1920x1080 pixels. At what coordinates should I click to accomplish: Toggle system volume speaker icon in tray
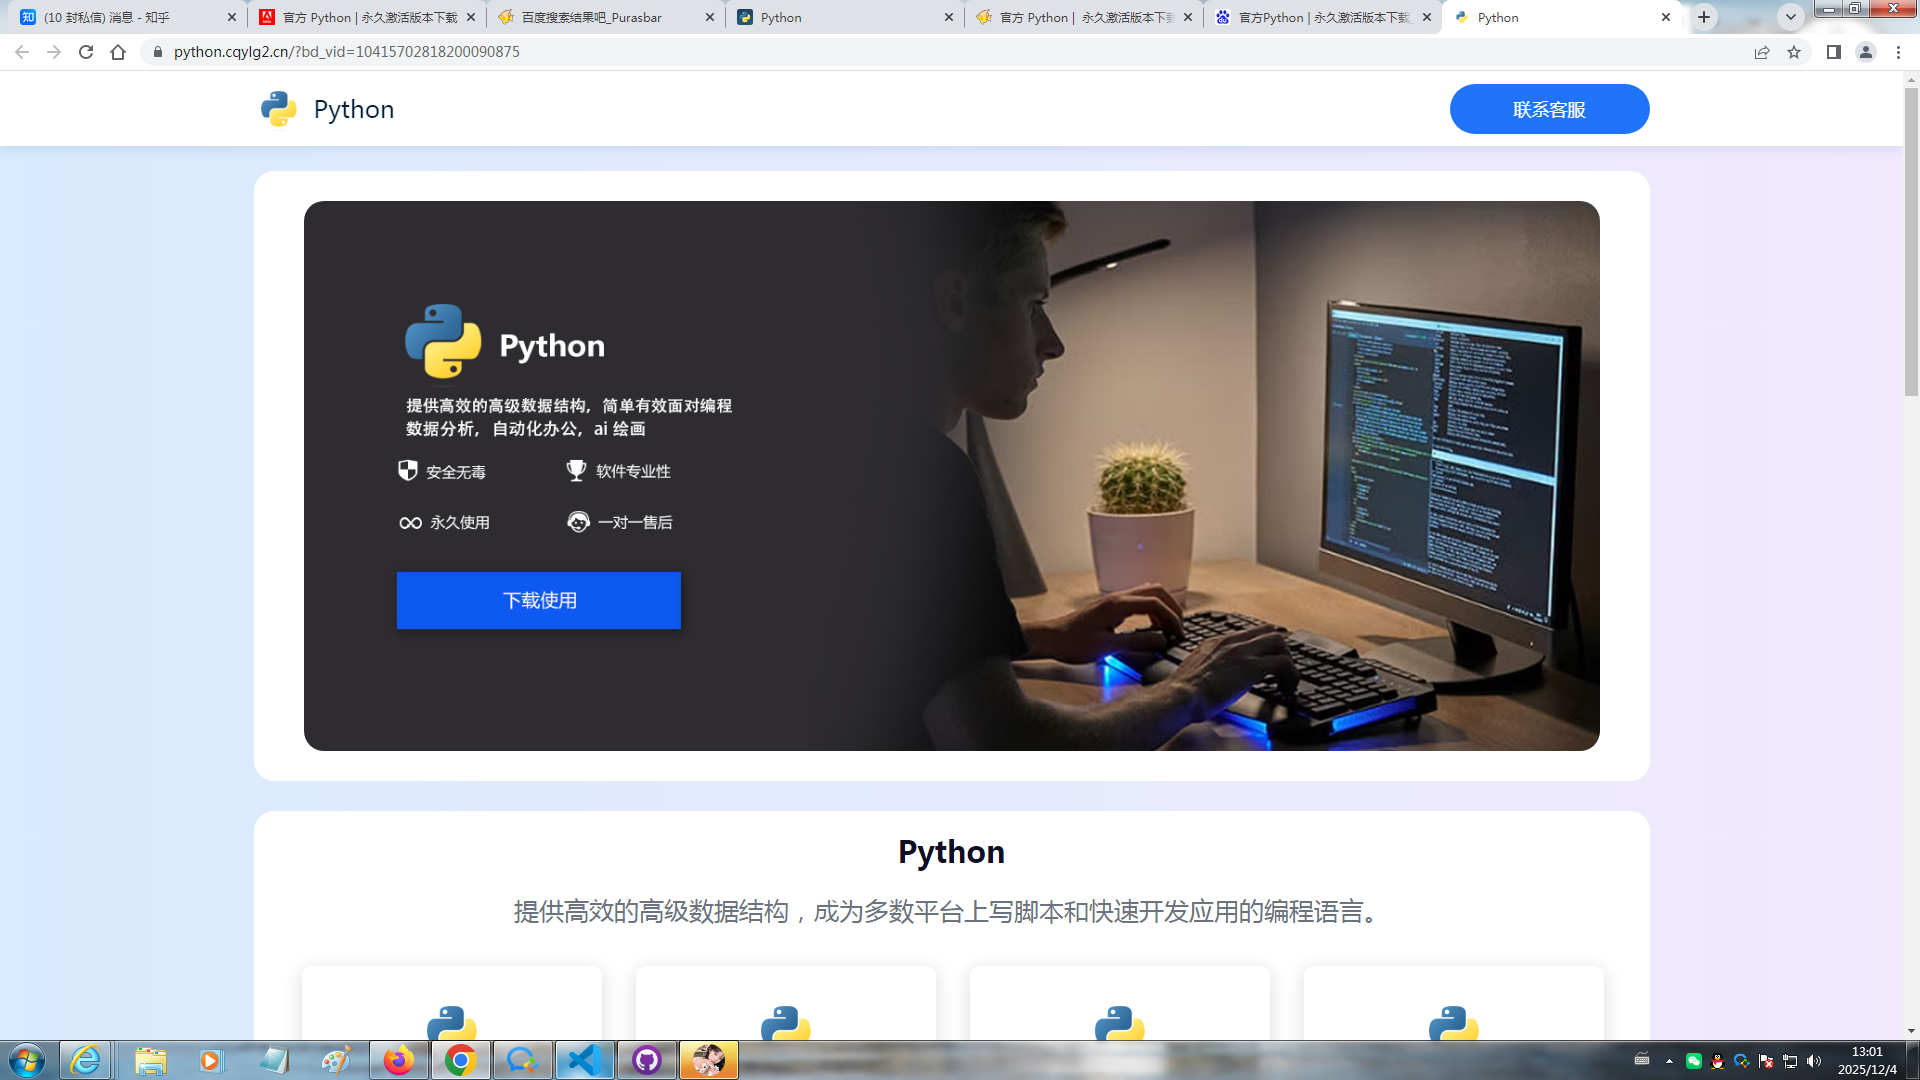[1814, 1061]
